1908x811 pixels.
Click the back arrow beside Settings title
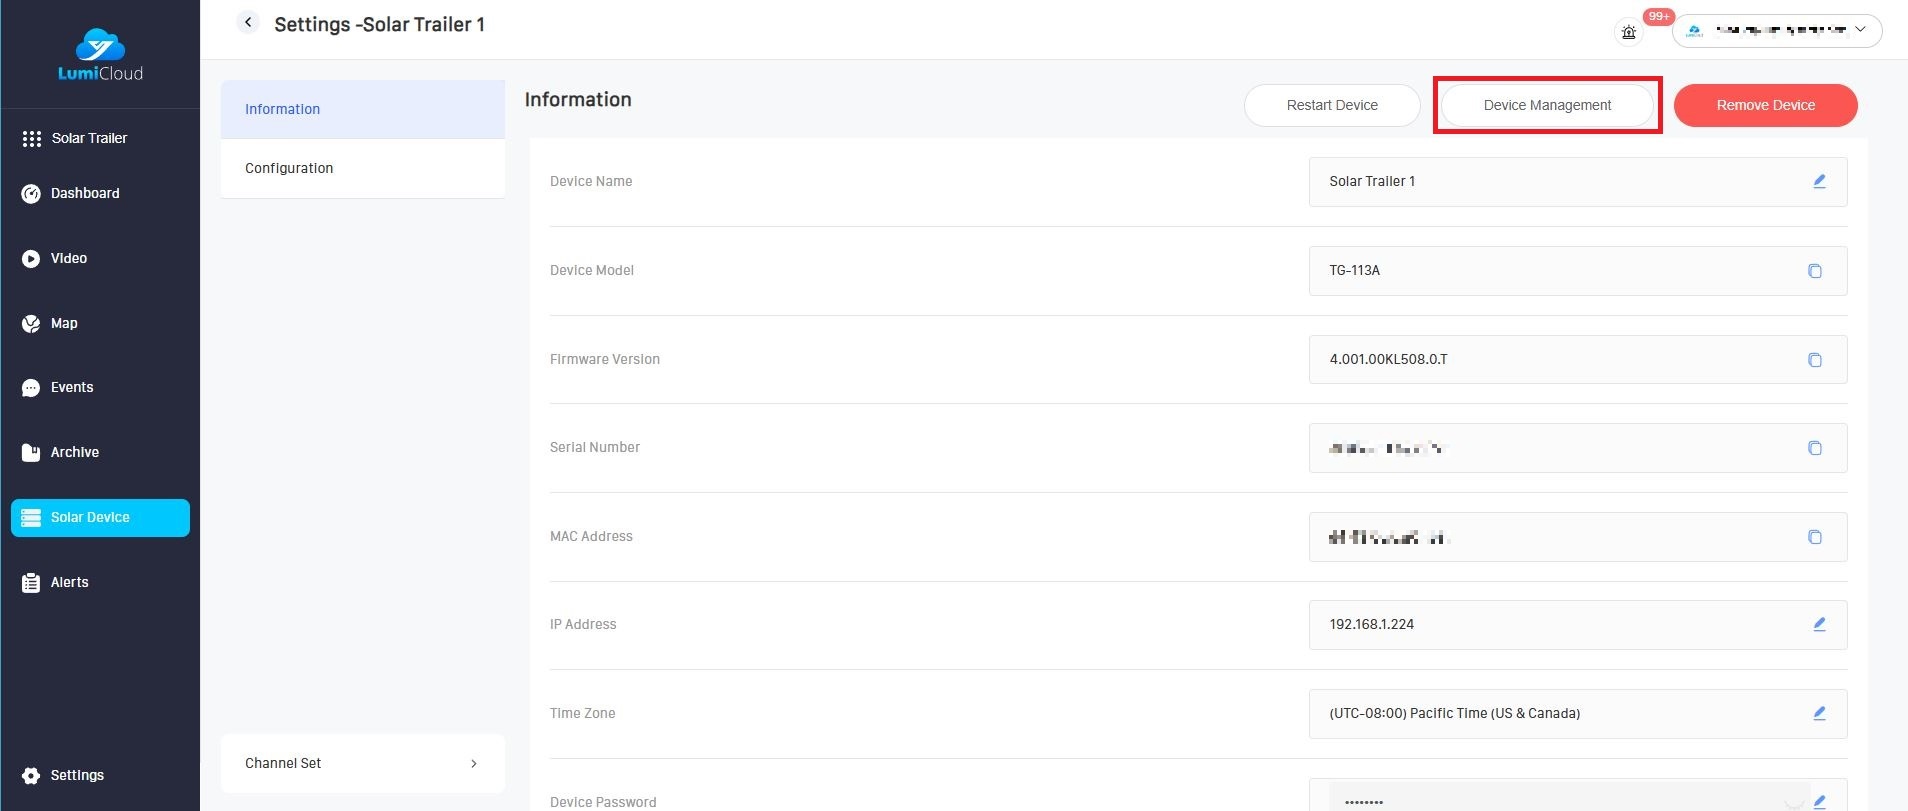[x=248, y=23]
